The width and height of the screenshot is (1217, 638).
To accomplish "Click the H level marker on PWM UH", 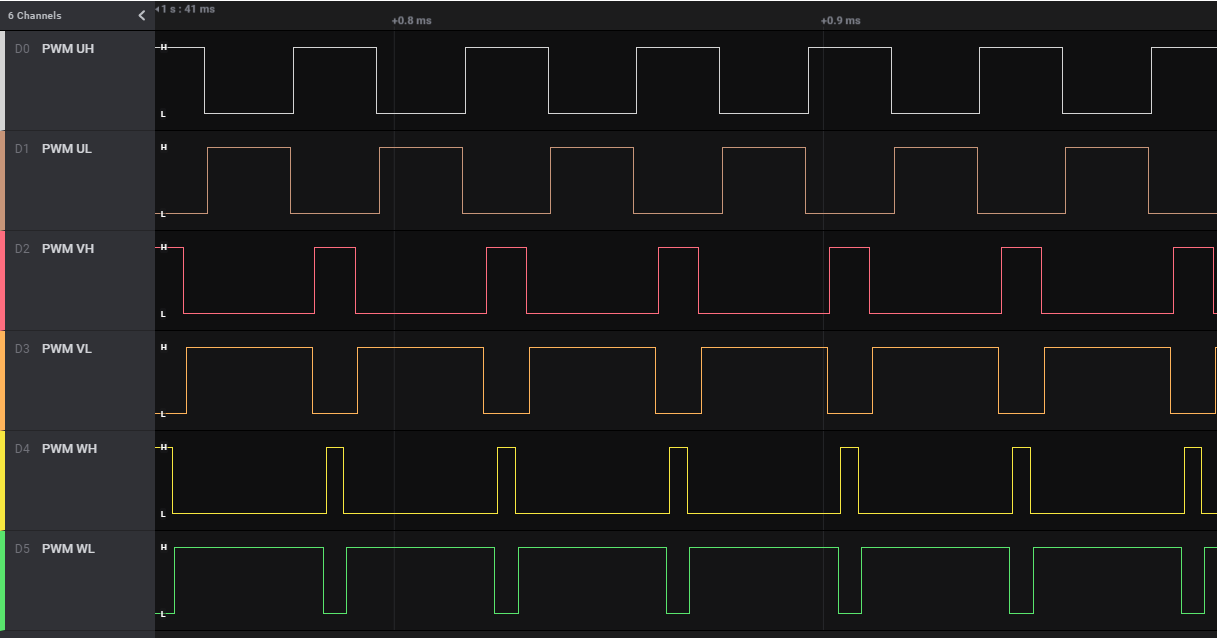I will coord(163,47).
